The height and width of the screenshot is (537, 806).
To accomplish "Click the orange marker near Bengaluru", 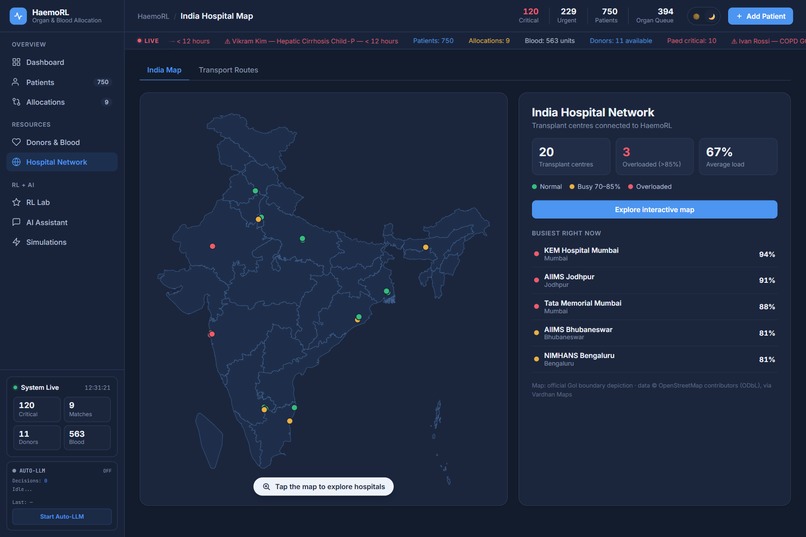I will coord(264,409).
